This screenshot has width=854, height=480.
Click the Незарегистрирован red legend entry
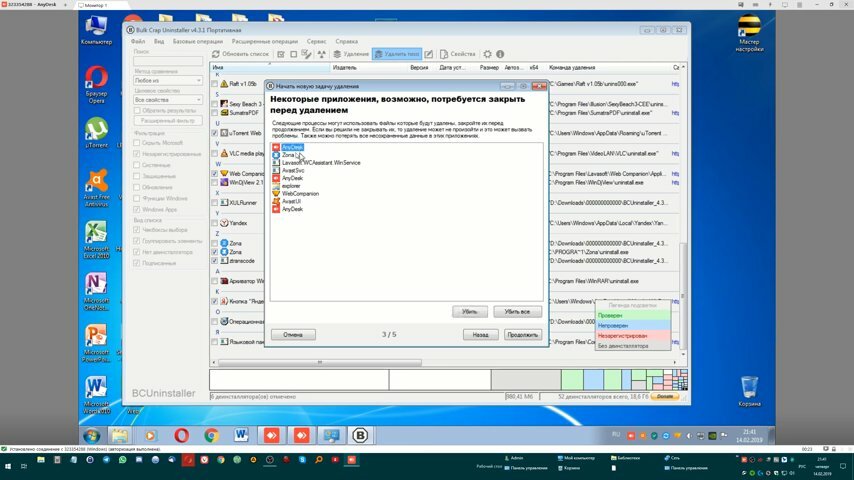[632, 336]
